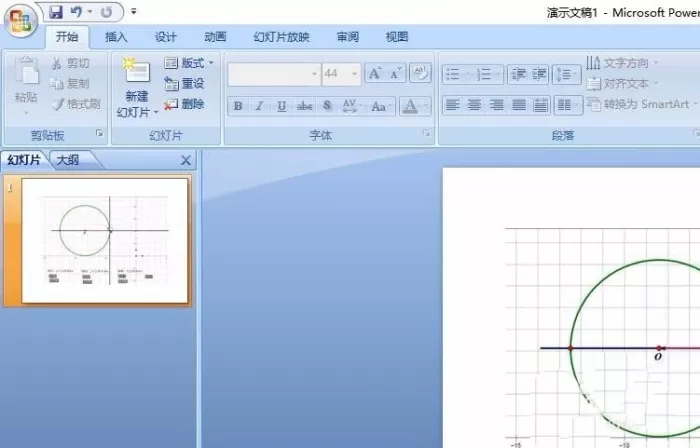Open the 幻灯片放映 ribbon tab

pyautogui.click(x=281, y=37)
